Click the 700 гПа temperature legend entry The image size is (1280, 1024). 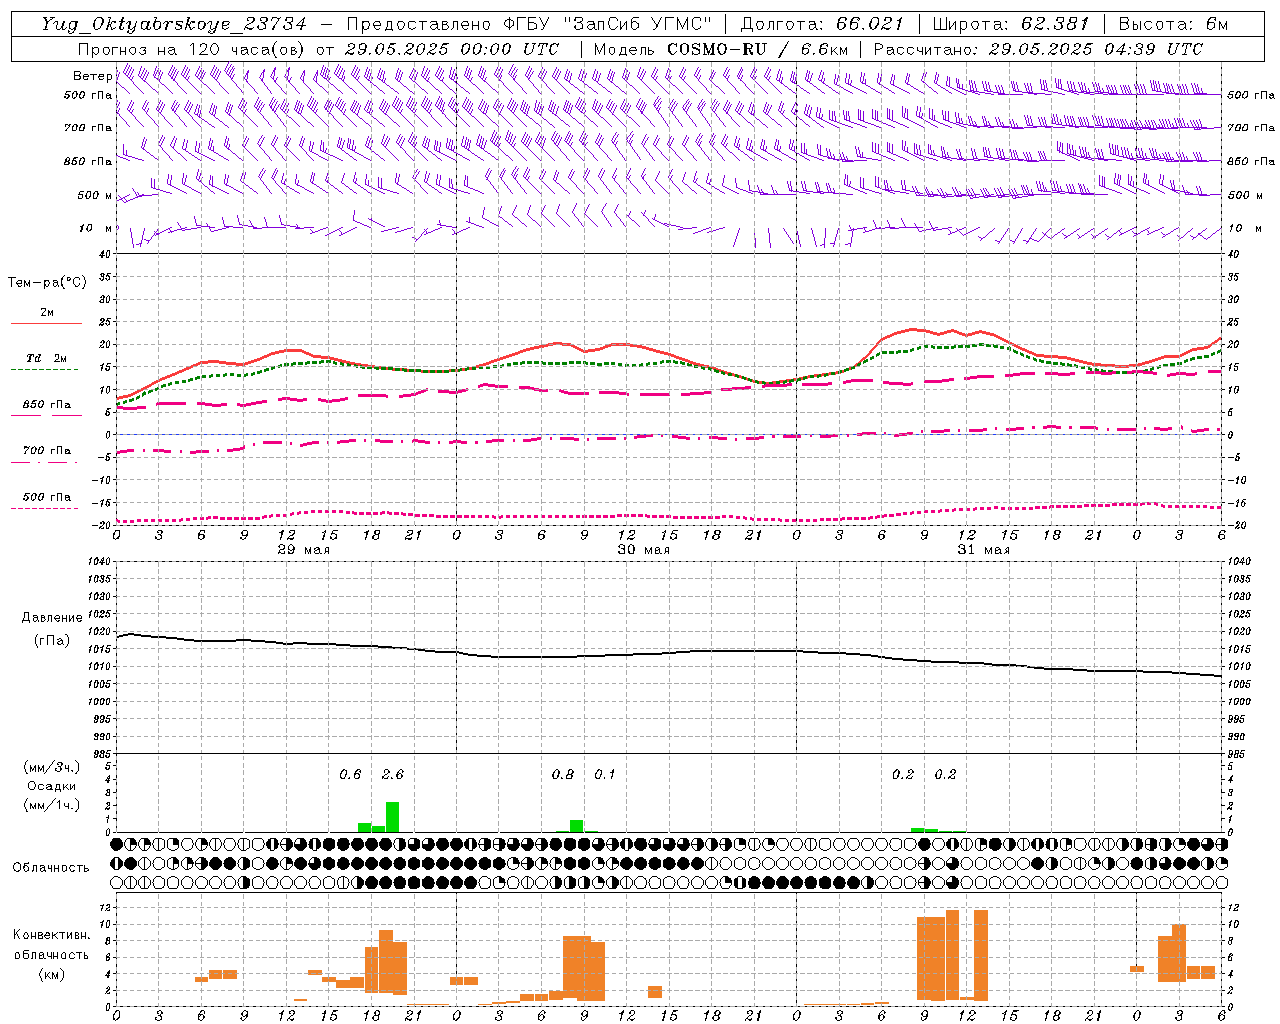coord(47,450)
